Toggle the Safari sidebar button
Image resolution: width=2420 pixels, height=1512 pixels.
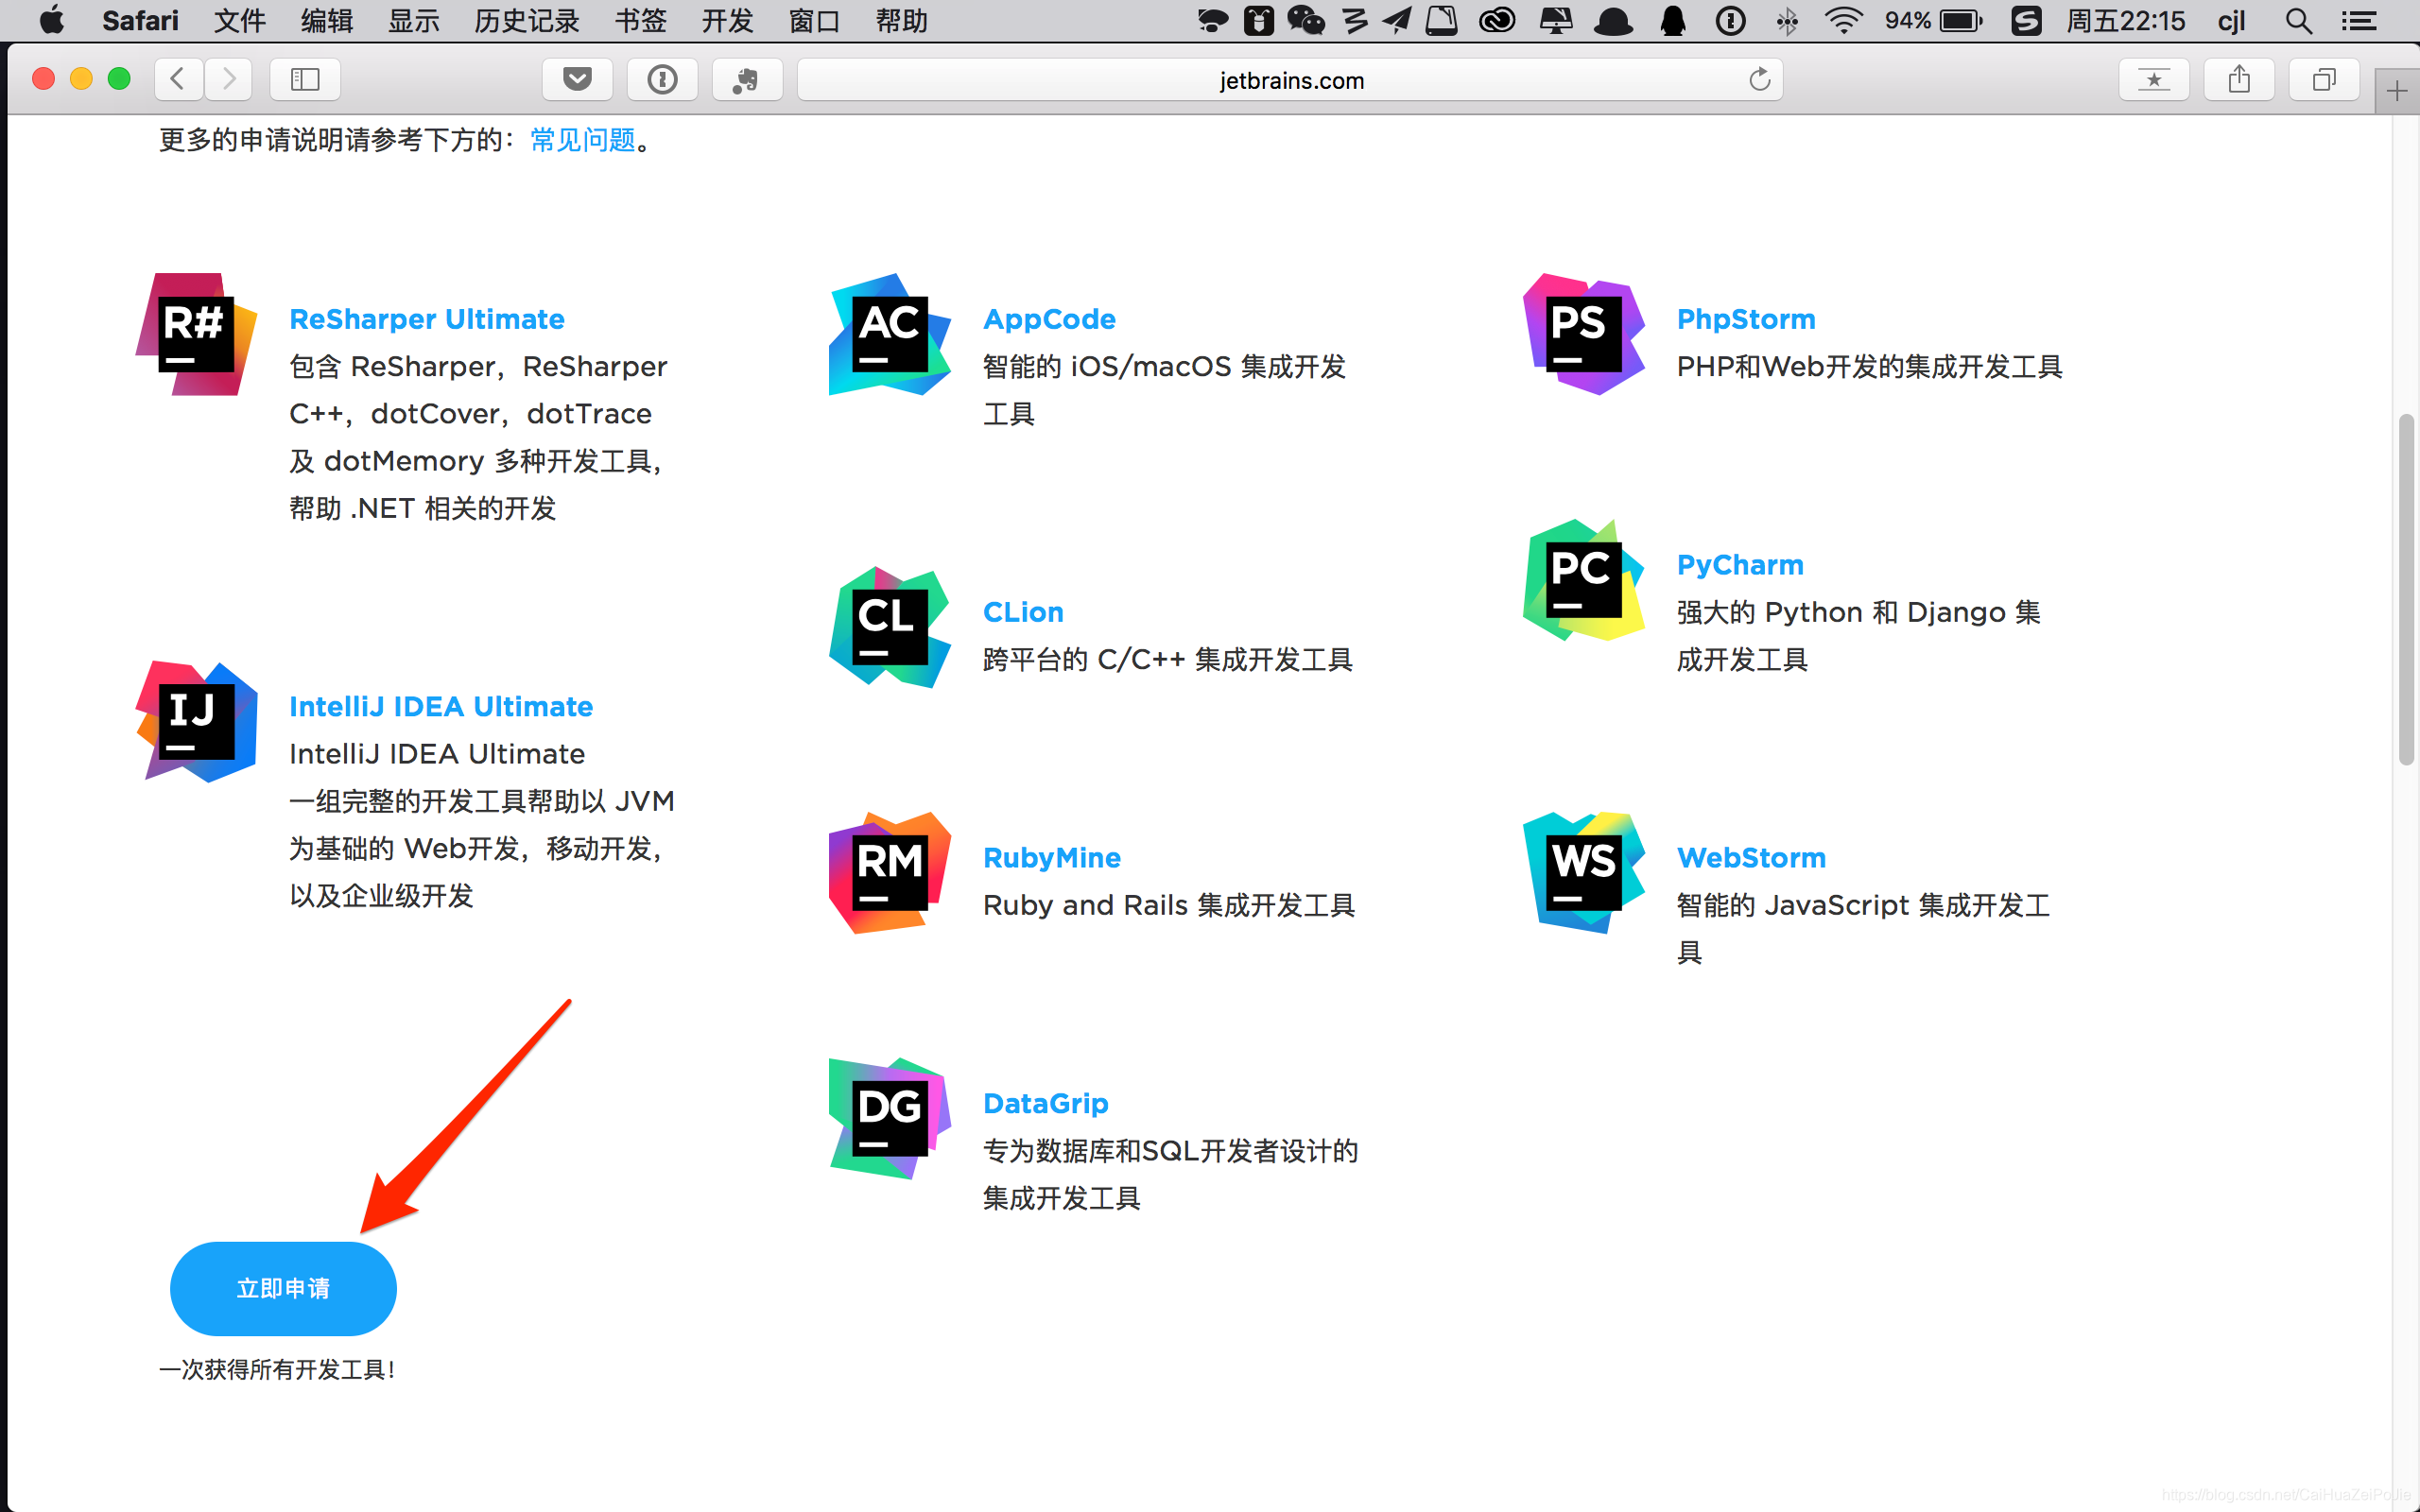click(x=305, y=79)
